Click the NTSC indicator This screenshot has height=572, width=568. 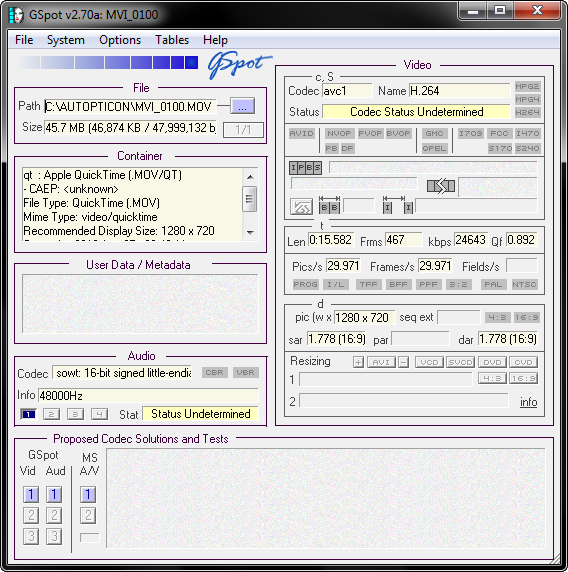click(x=524, y=284)
